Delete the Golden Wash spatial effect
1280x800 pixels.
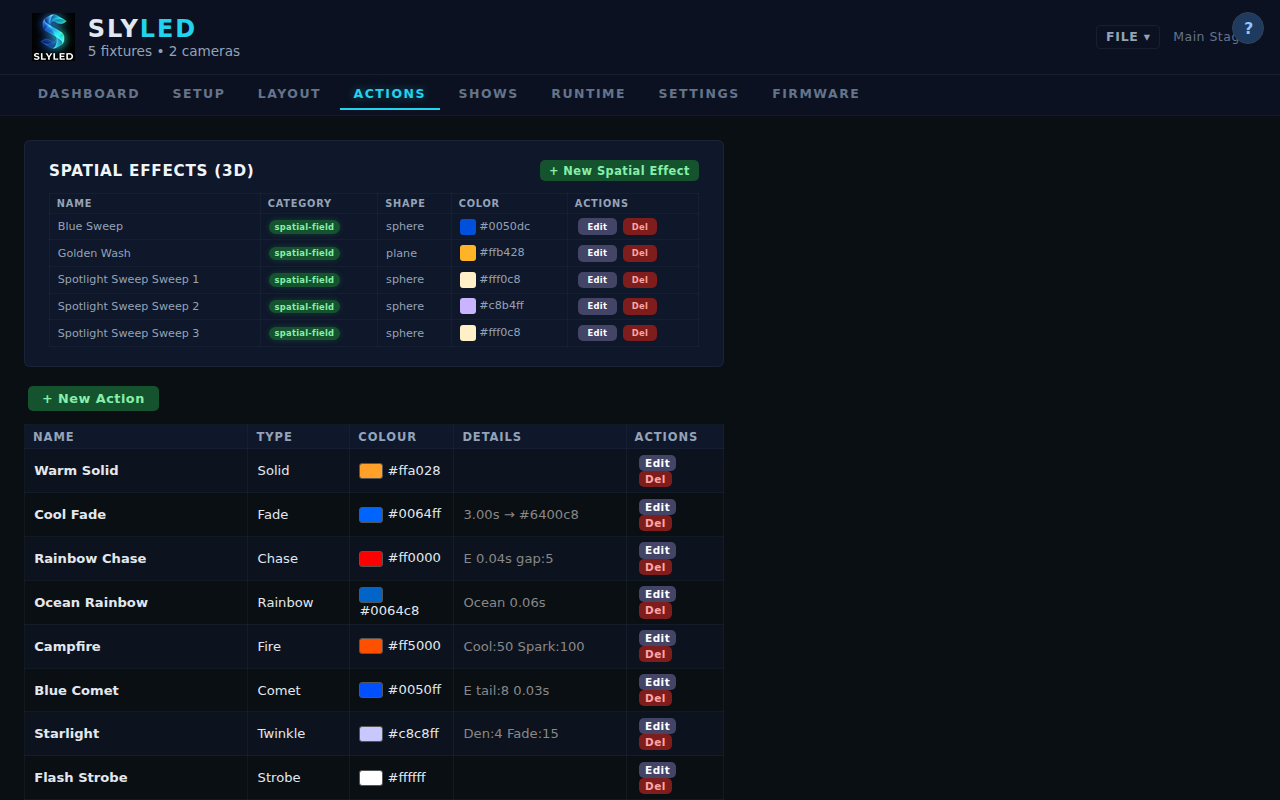point(639,253)
